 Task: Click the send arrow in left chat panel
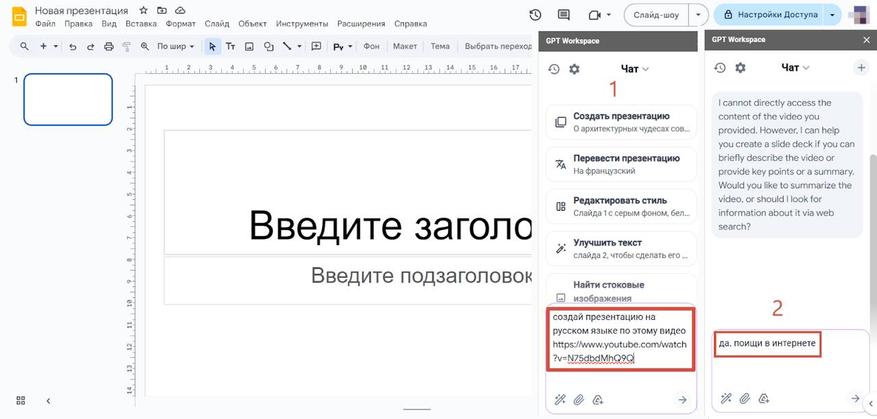[682, 399]
